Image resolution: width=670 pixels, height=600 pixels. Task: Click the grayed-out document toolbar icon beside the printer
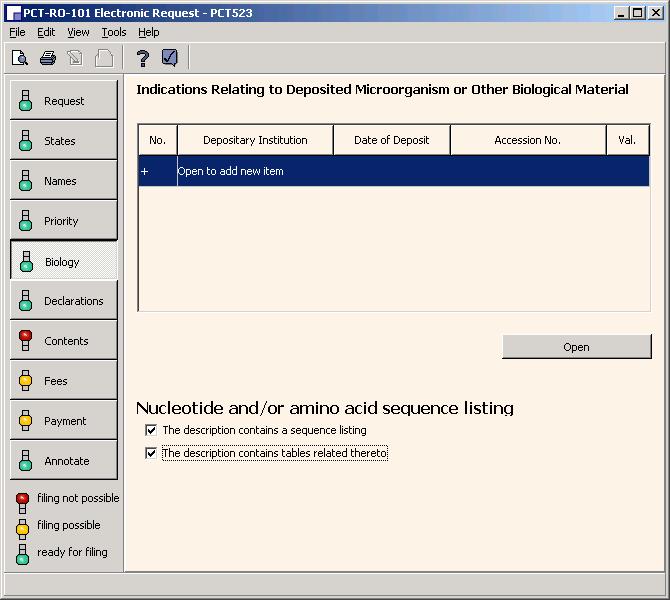point(75,58)
